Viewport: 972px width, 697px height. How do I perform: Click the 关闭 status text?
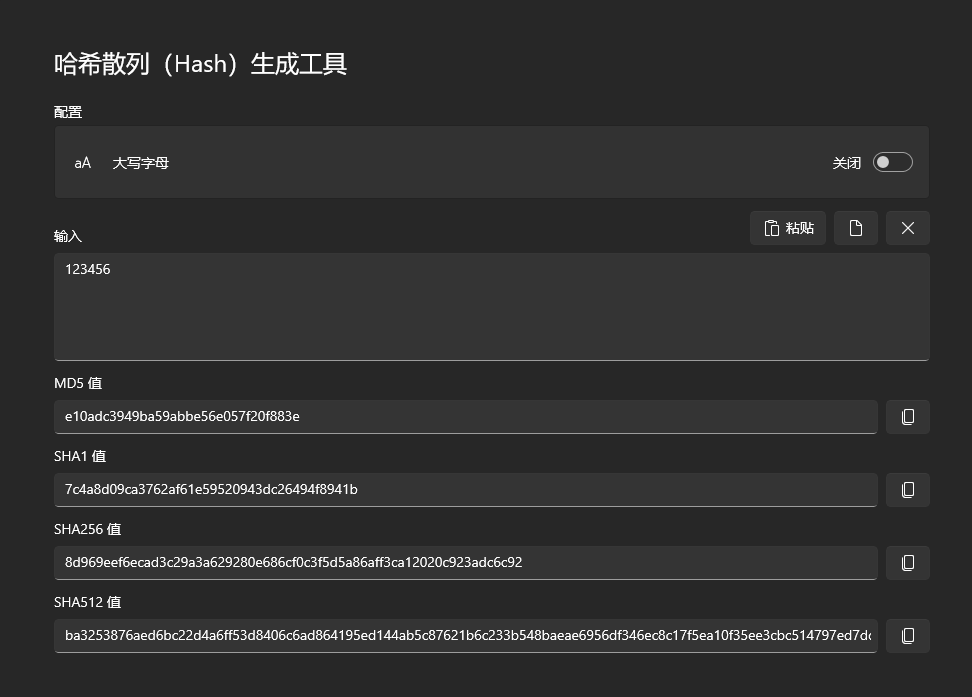pyautogui.click(x=847, y=163)
